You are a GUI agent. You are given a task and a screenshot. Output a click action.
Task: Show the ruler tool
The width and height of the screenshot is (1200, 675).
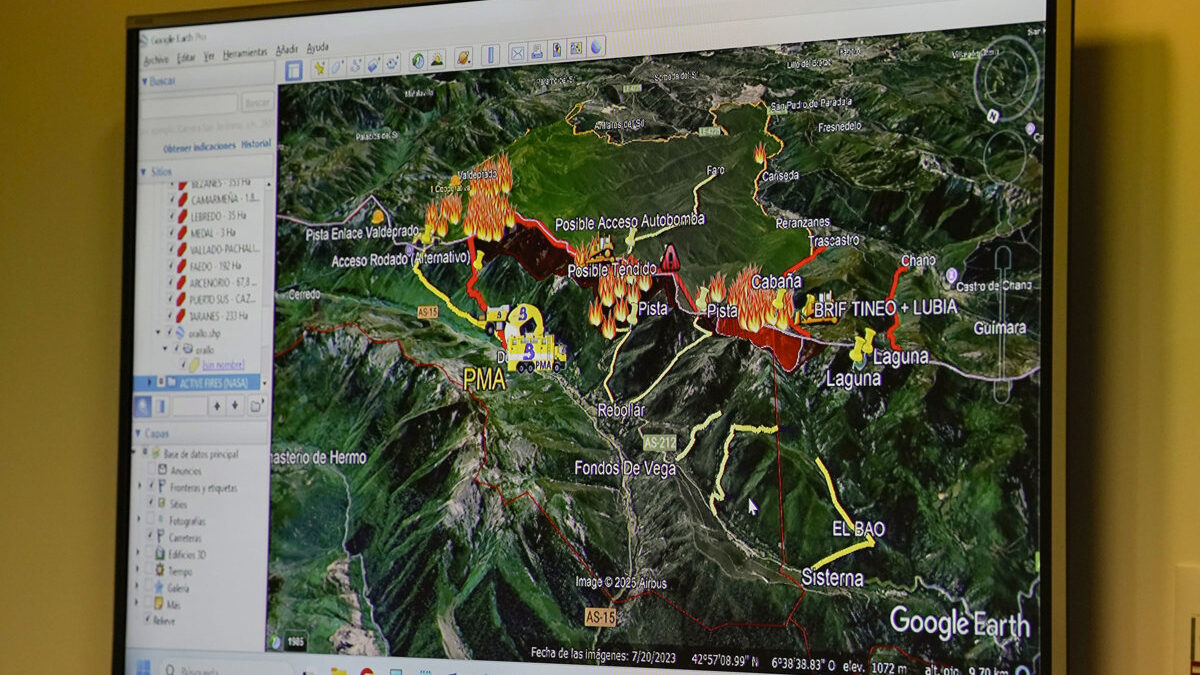click(x=490, y=56)
